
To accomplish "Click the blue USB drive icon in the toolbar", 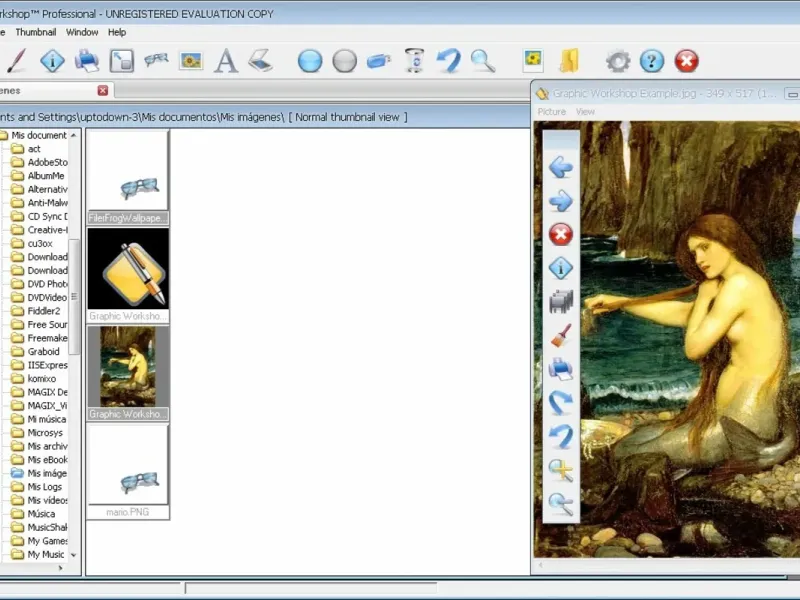I will [x=379, y=61].
